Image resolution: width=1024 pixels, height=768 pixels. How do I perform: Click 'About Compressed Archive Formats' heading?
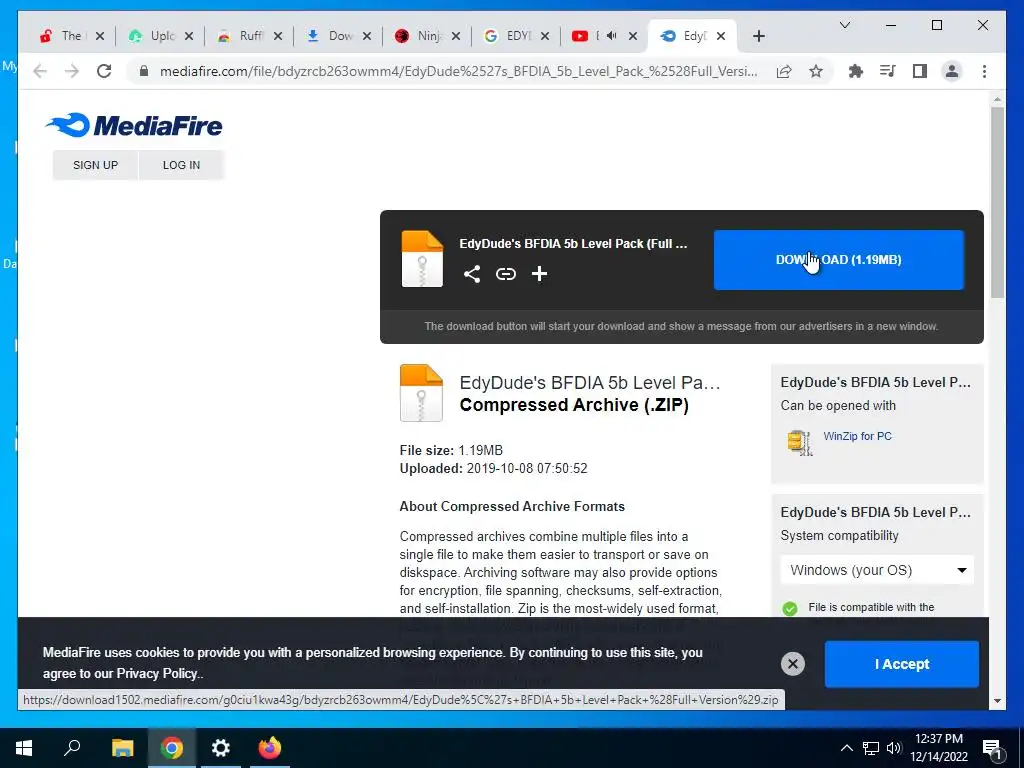[x=512, y=507]
